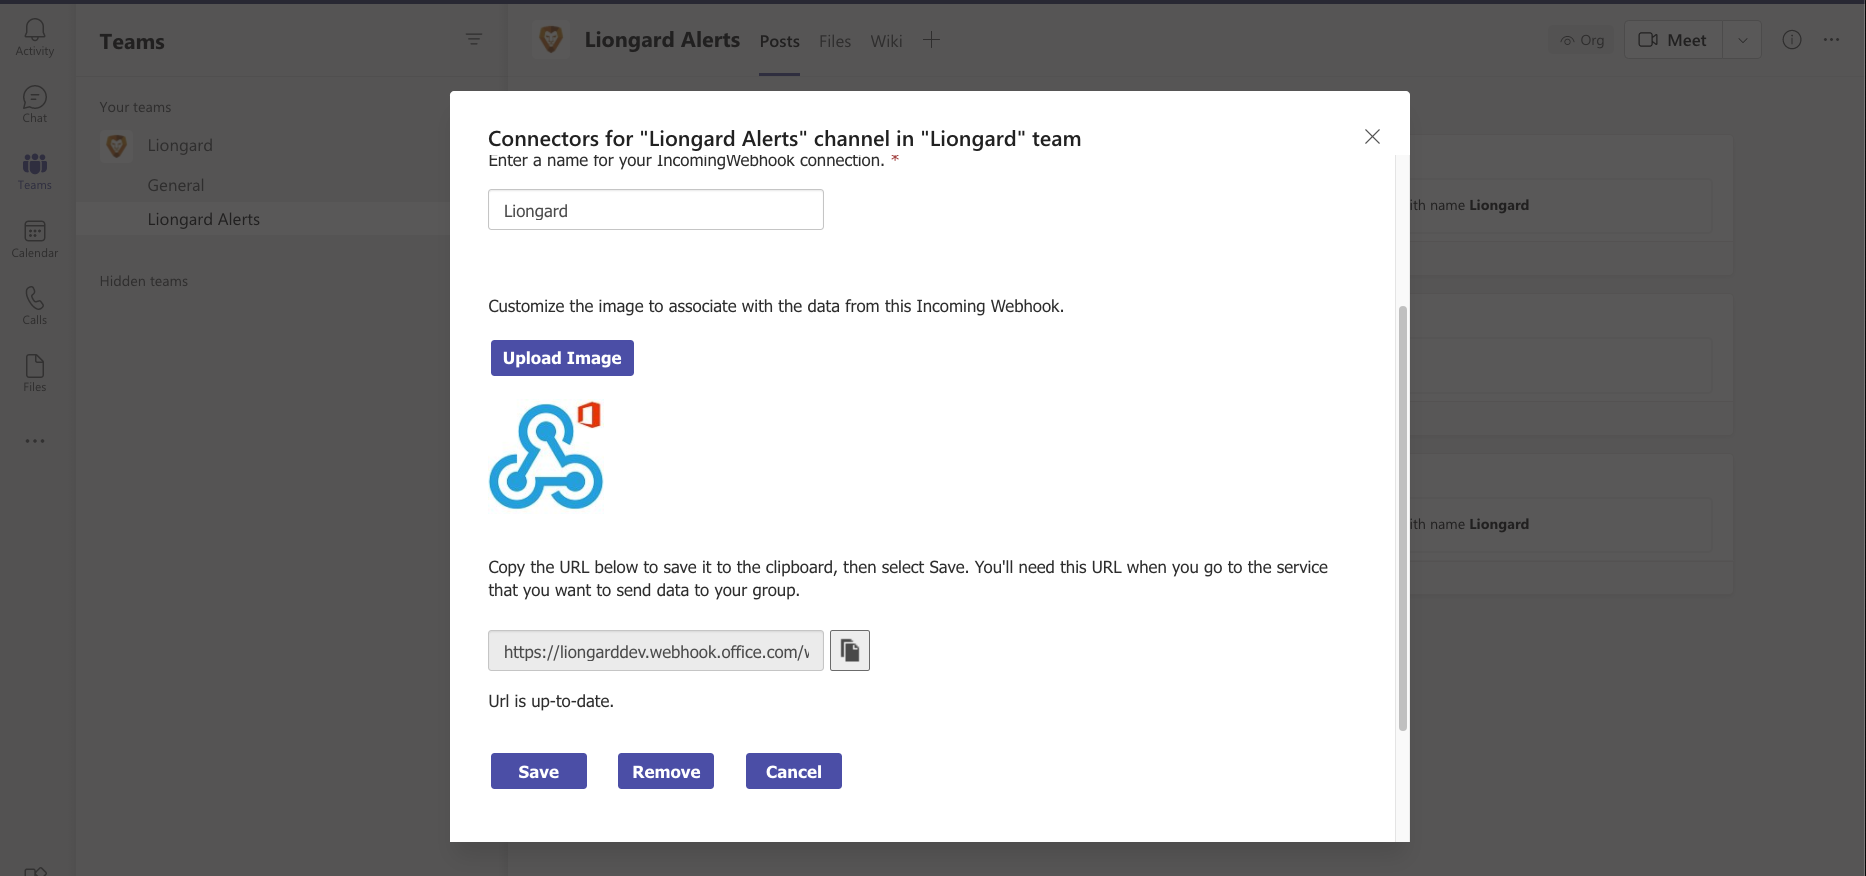Screen dimensions: 1866x876
Task: Open the Activity feed
Action: (35, 37)
